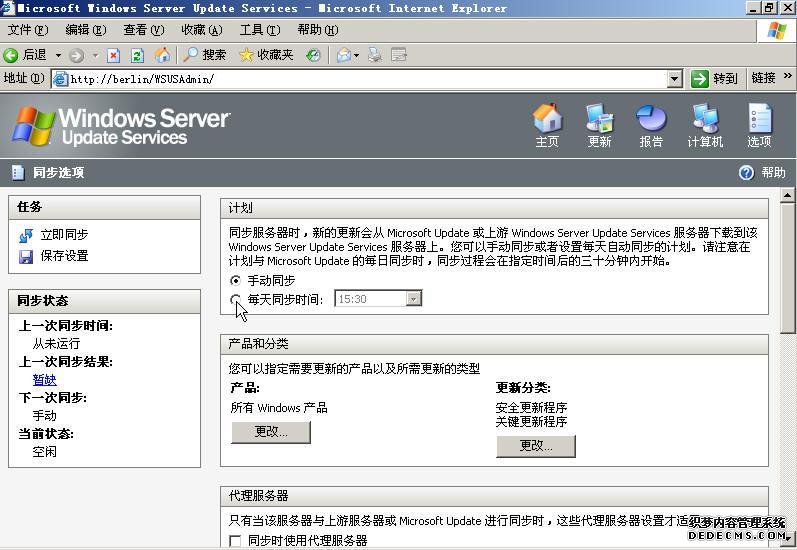Open the 文件(F) menu
The image size is (797, 550).
(28, 30)
